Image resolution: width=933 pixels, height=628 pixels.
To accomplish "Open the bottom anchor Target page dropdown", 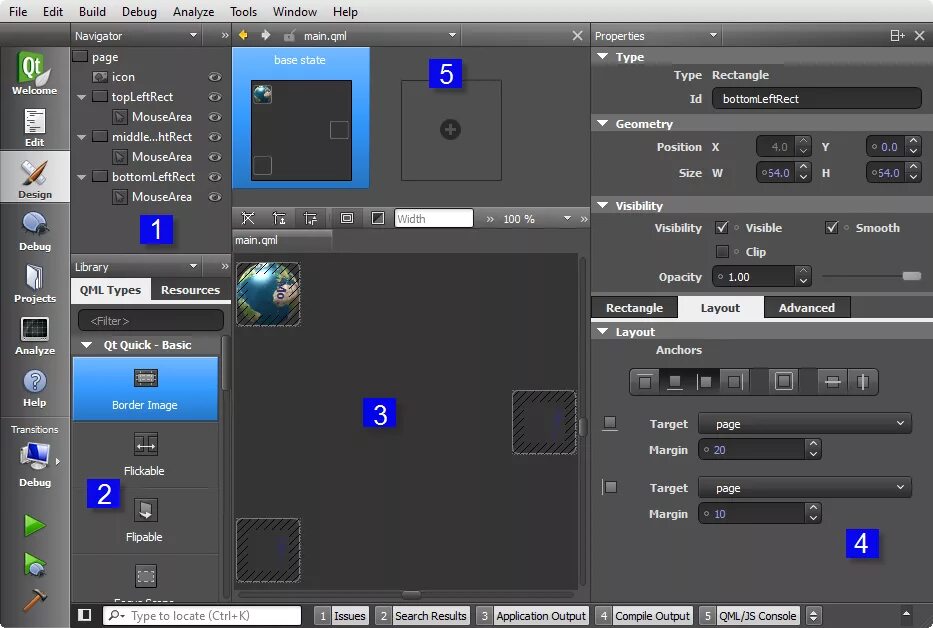I will 804,423.
